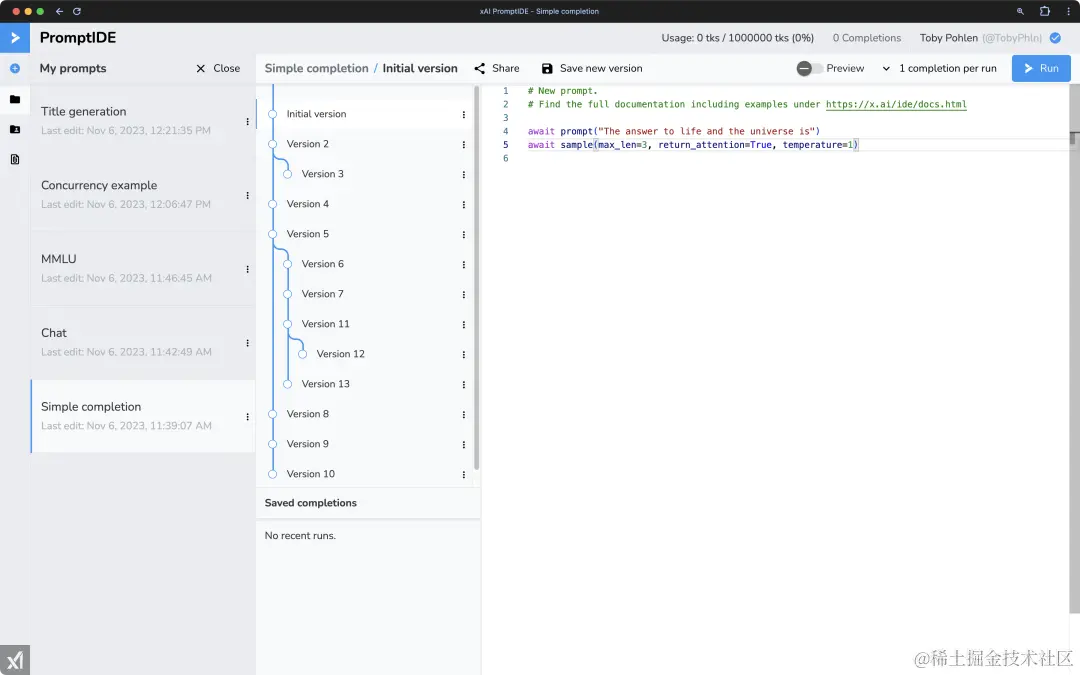This screenshot has width=1080, height=675.
Task: Click the 0 Completions text
Action: (x=866, y=38)
